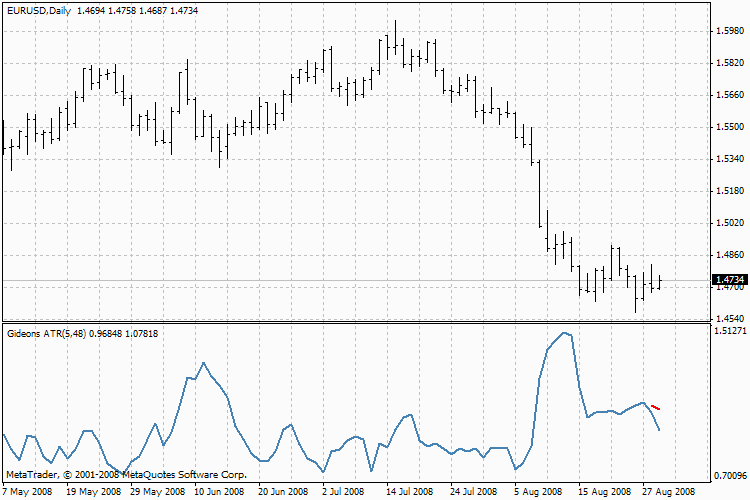750x500 pixels.
Task: Click the 27 Aug 2008 date label
Action: click(665, 492)
